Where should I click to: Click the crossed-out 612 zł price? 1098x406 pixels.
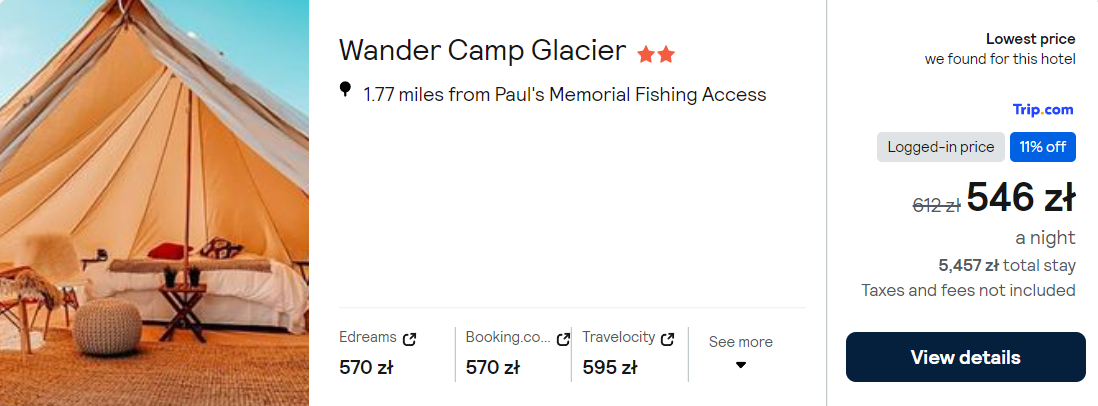(x=936, y=205)
